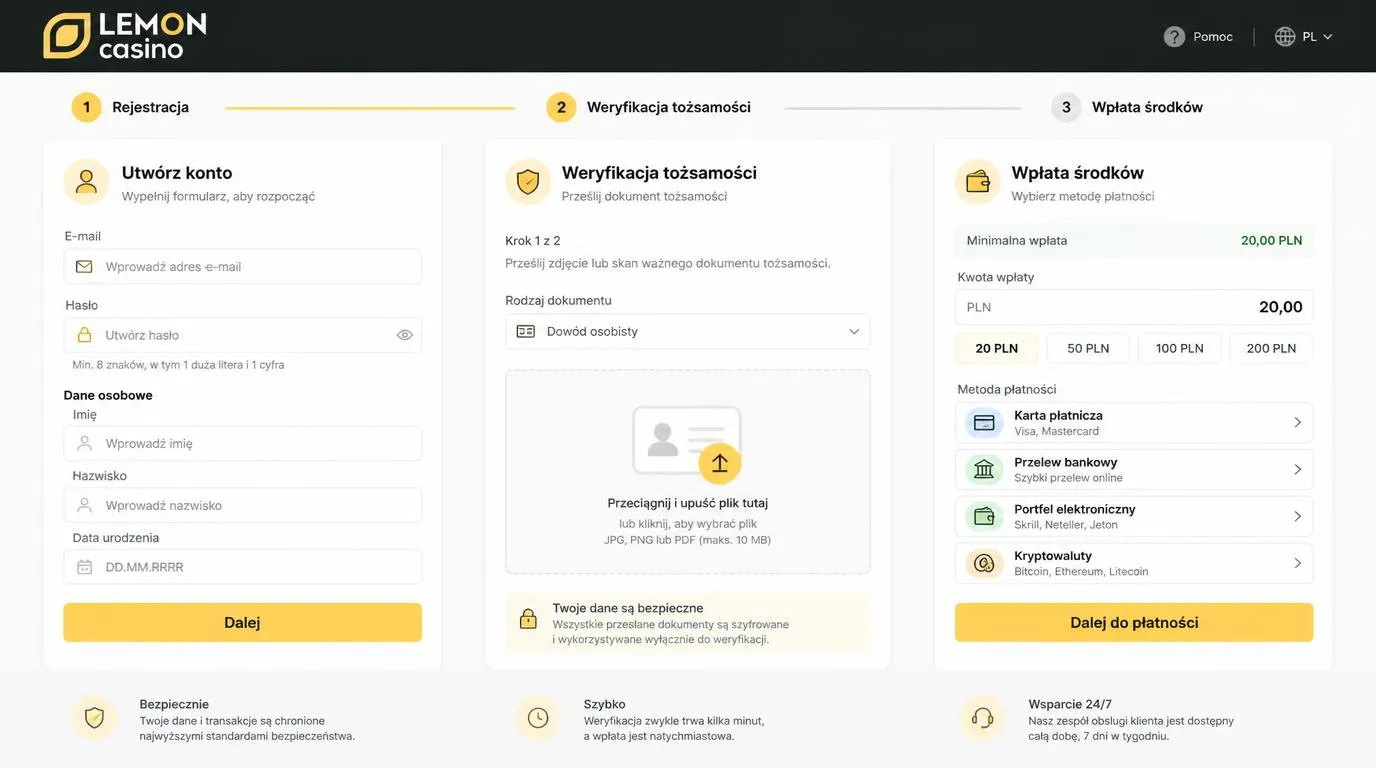Click the envelope icon in E-mail field
Screen dimensions: 1376x768
point(84,267)
